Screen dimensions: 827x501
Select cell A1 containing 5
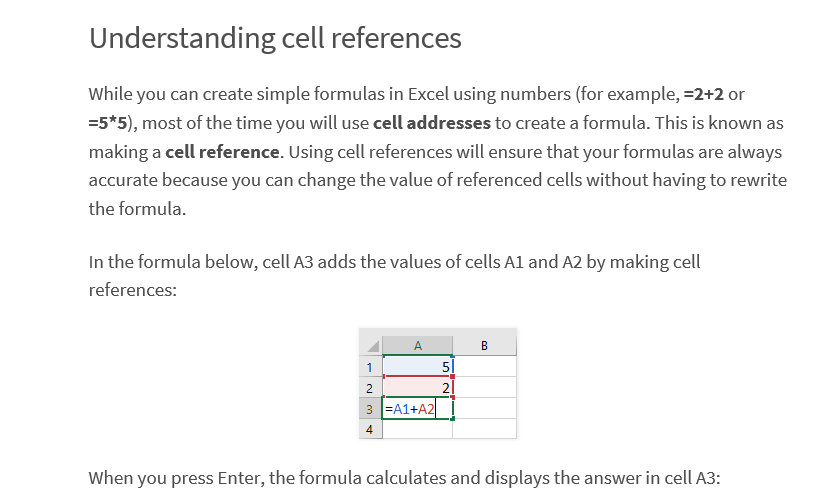pyautogui.click(x=417, y=367)
